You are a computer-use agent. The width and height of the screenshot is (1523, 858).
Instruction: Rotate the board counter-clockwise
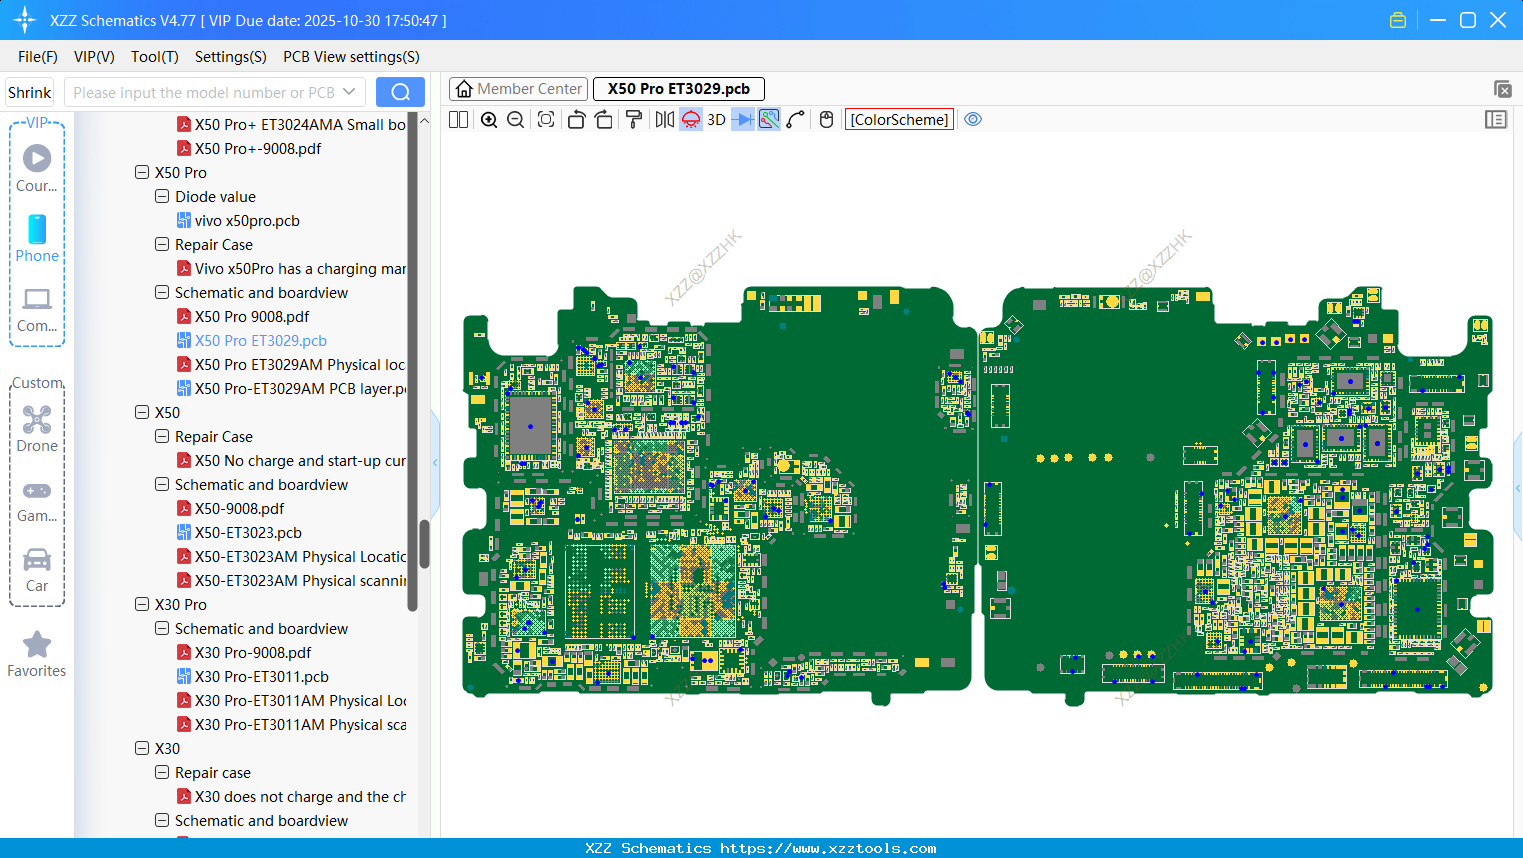point(576,120)
